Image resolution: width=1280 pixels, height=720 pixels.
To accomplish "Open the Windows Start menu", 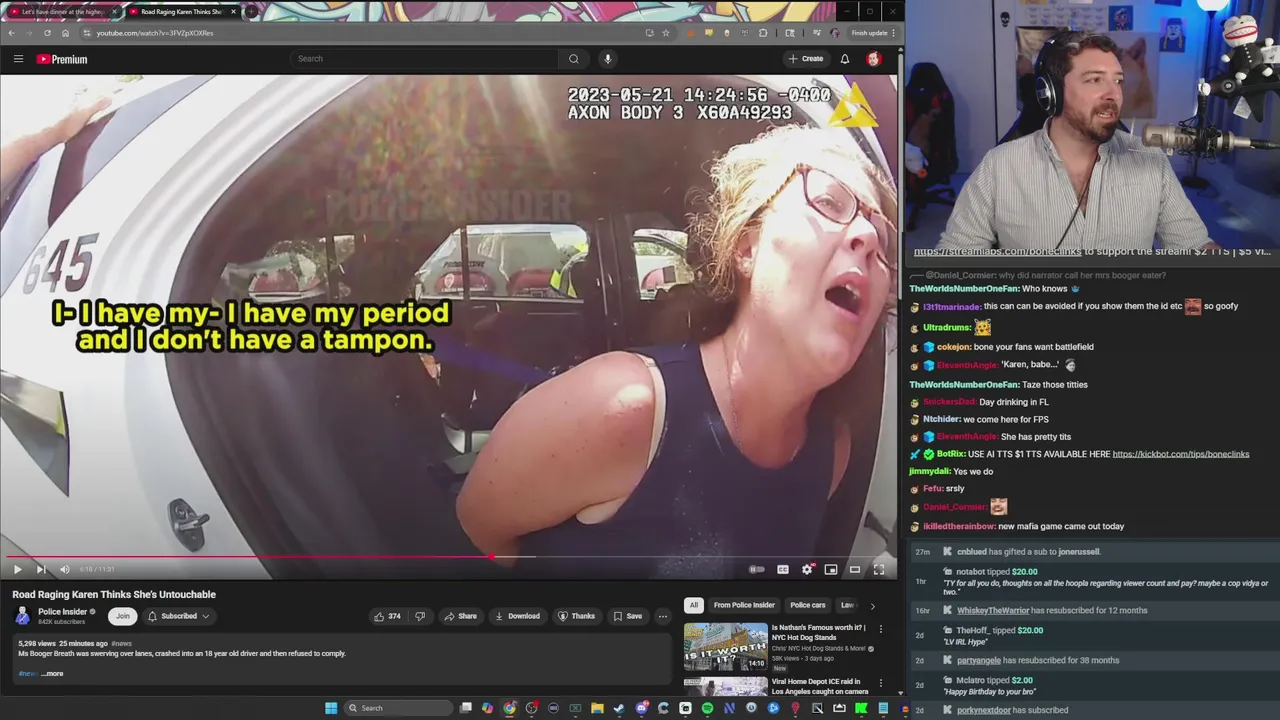I will pos(331,708).
